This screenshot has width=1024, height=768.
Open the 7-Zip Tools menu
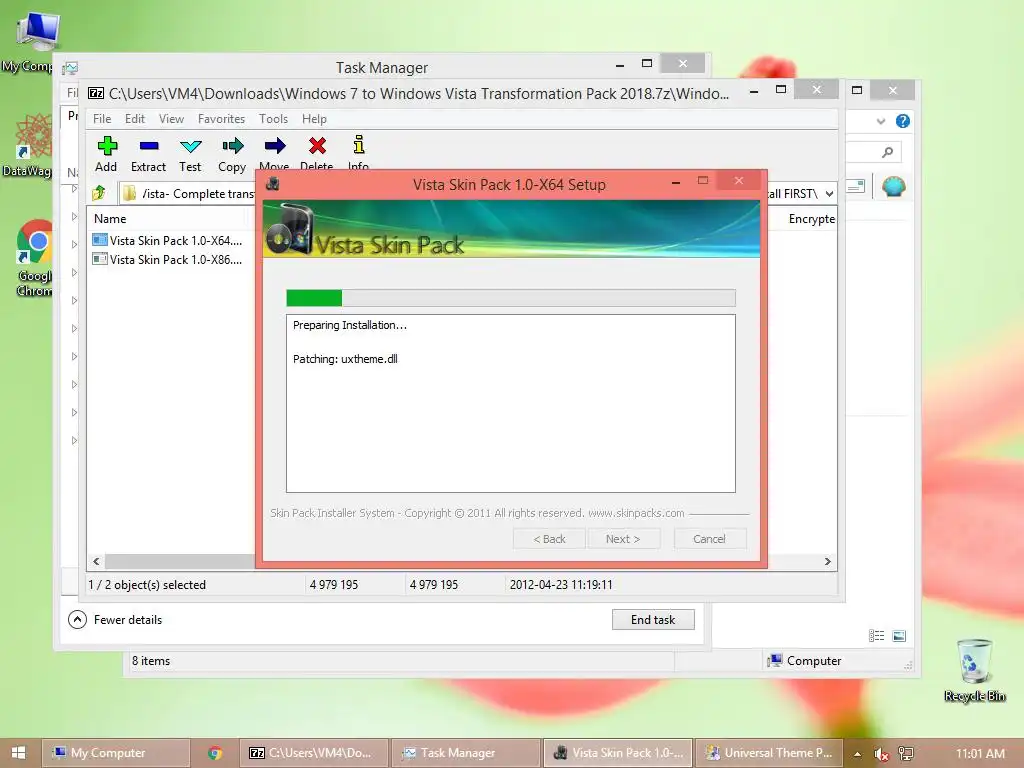[273, 119]
